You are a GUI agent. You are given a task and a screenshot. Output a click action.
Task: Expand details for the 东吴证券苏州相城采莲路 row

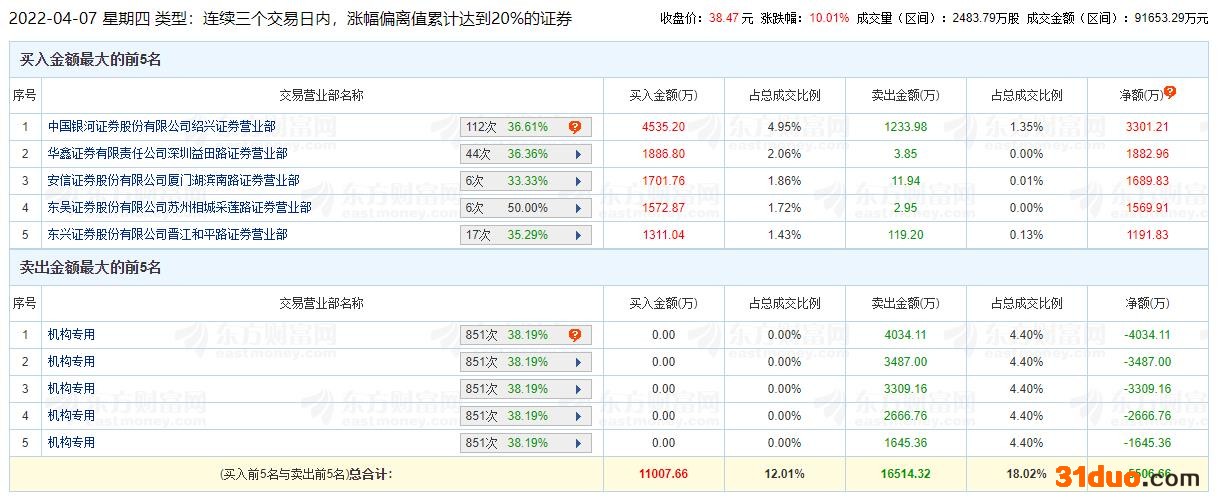[x=578, y=208]
